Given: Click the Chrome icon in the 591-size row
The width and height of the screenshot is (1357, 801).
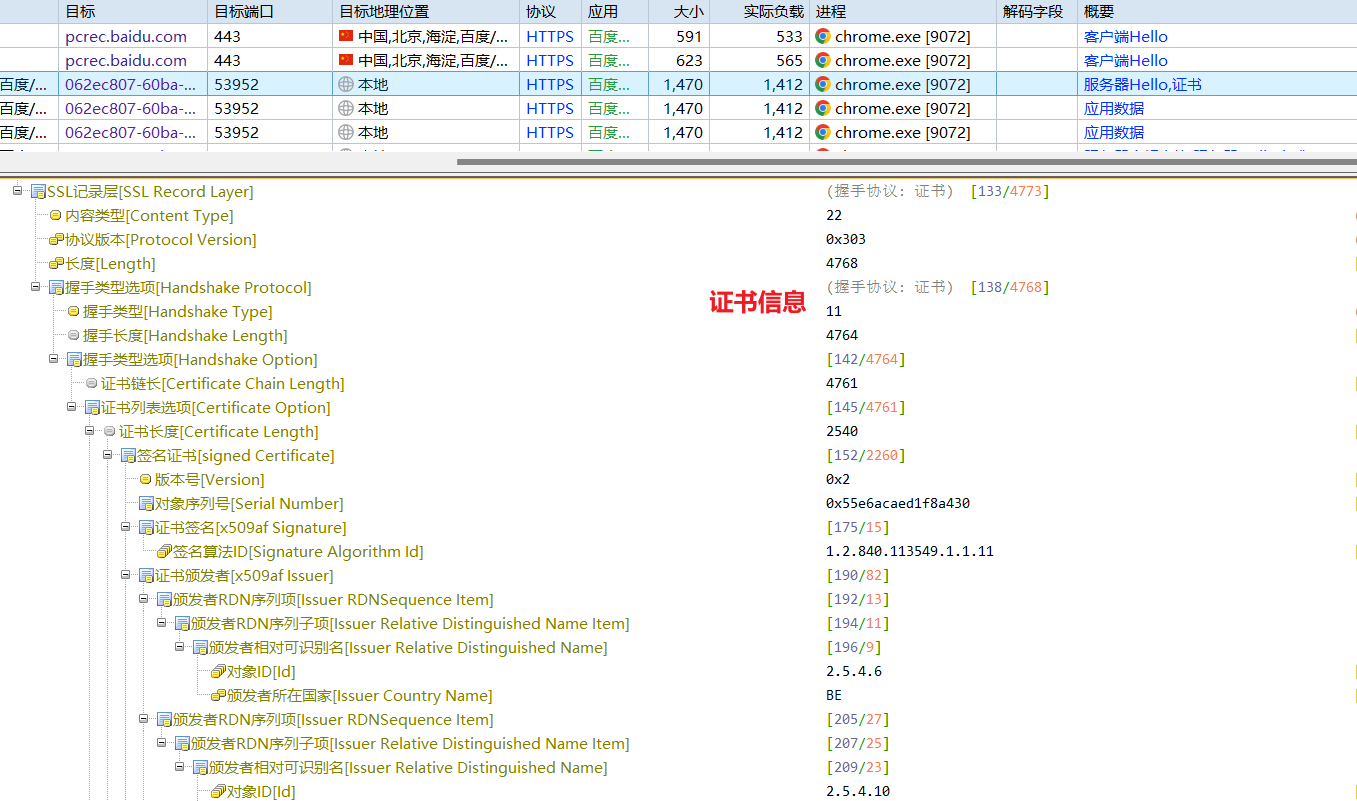Looking at the screenshot, I should (823, 36).
